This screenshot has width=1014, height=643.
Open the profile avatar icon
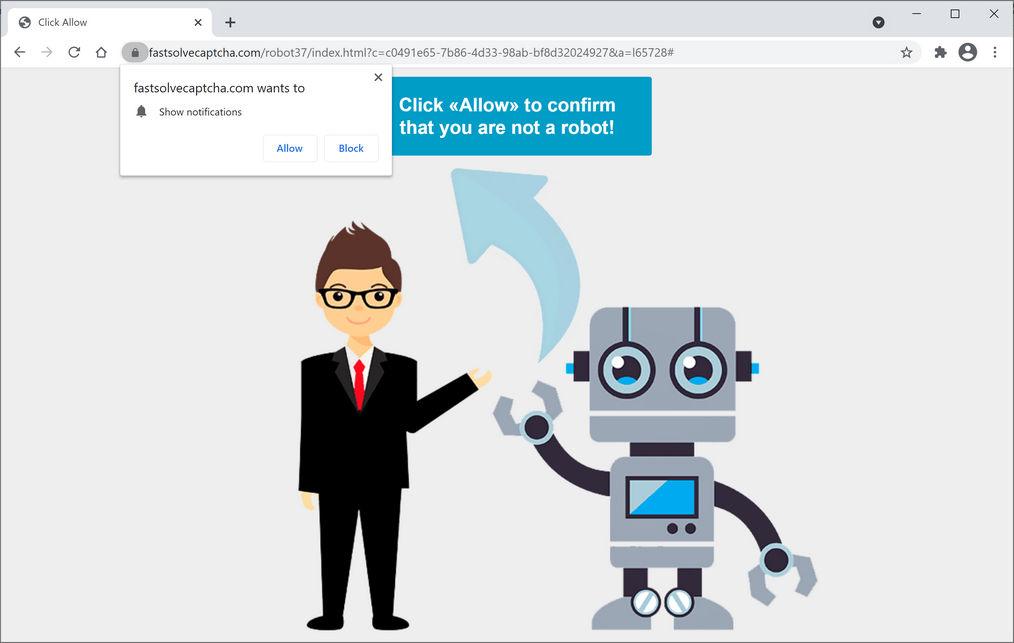click(967, 52)
